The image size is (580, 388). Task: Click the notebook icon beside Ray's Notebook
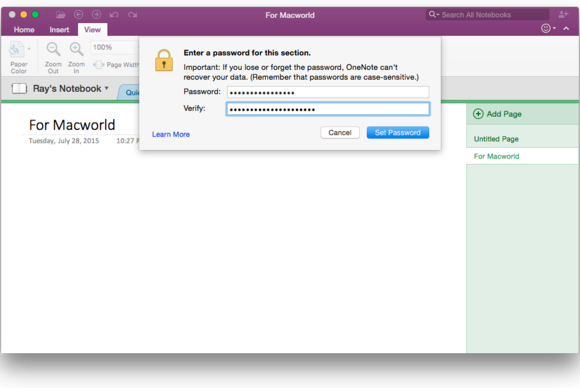click(19, 88)
